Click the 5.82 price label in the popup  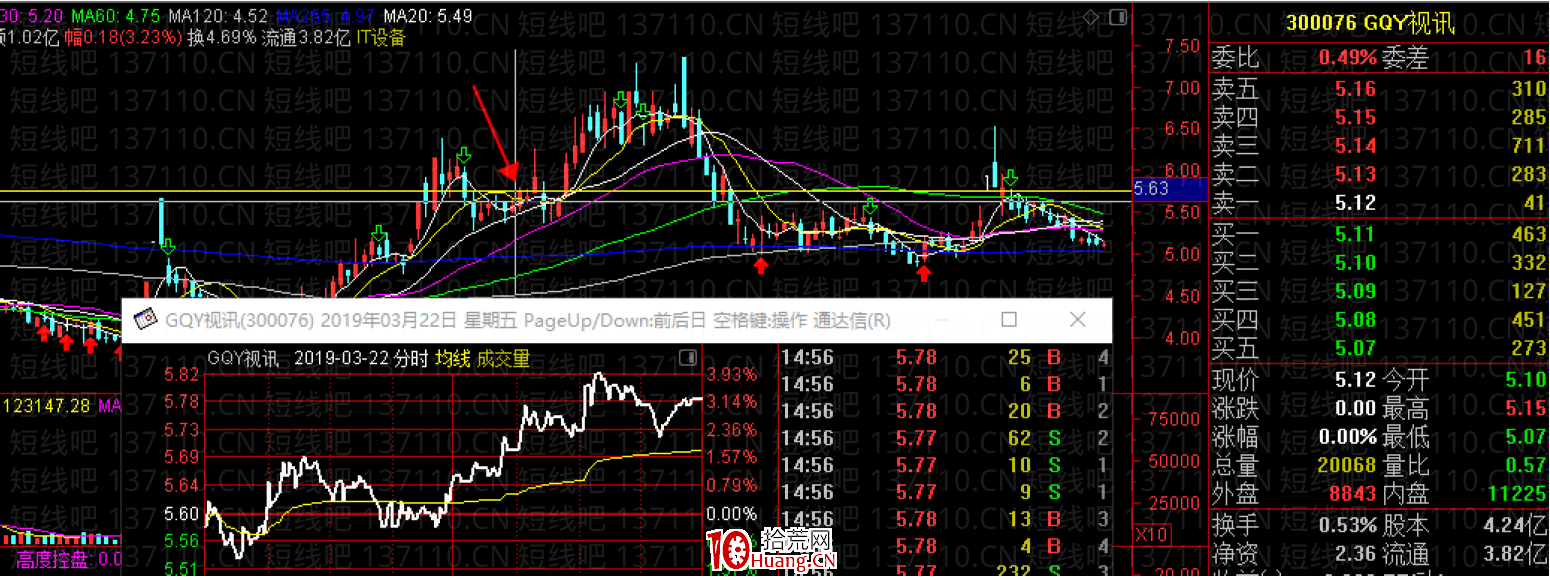point(181,375)
